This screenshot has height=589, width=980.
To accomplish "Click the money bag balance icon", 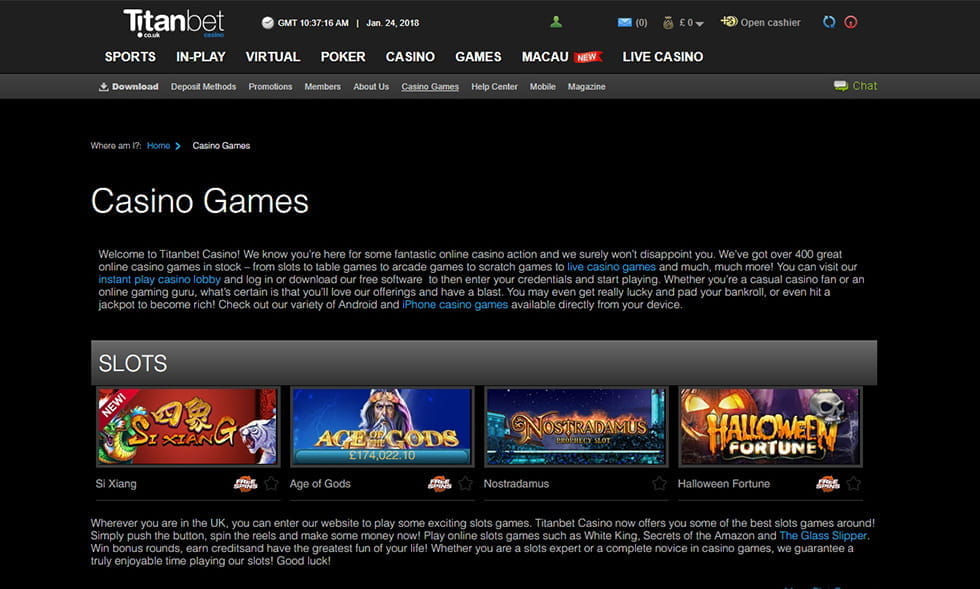I will 668,23.
